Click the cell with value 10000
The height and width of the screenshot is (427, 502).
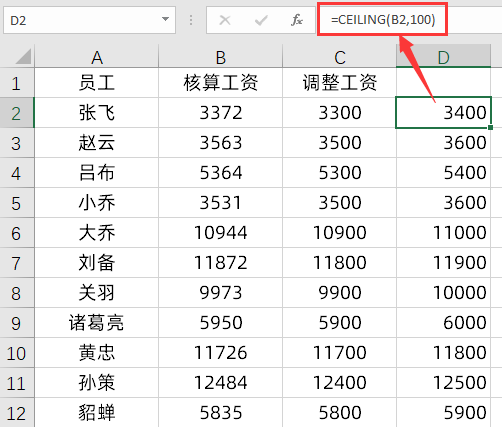443,293
